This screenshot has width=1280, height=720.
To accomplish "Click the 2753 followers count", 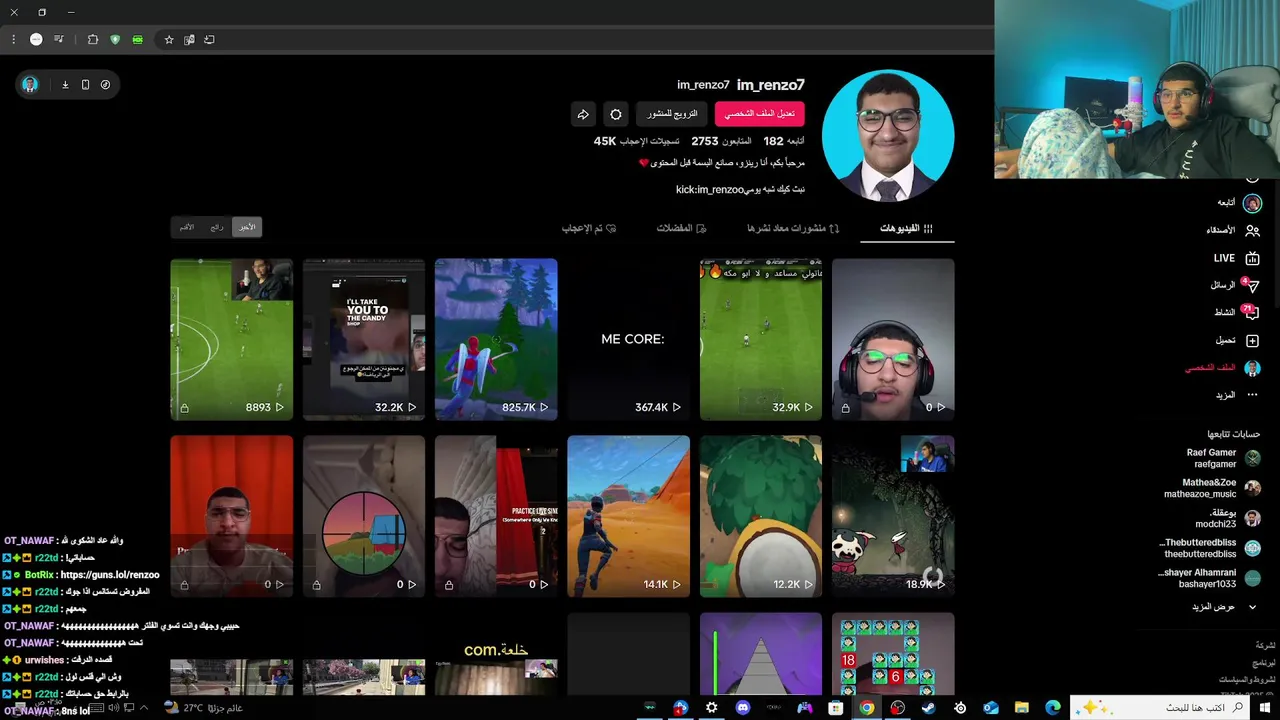I will pos(705,141).
